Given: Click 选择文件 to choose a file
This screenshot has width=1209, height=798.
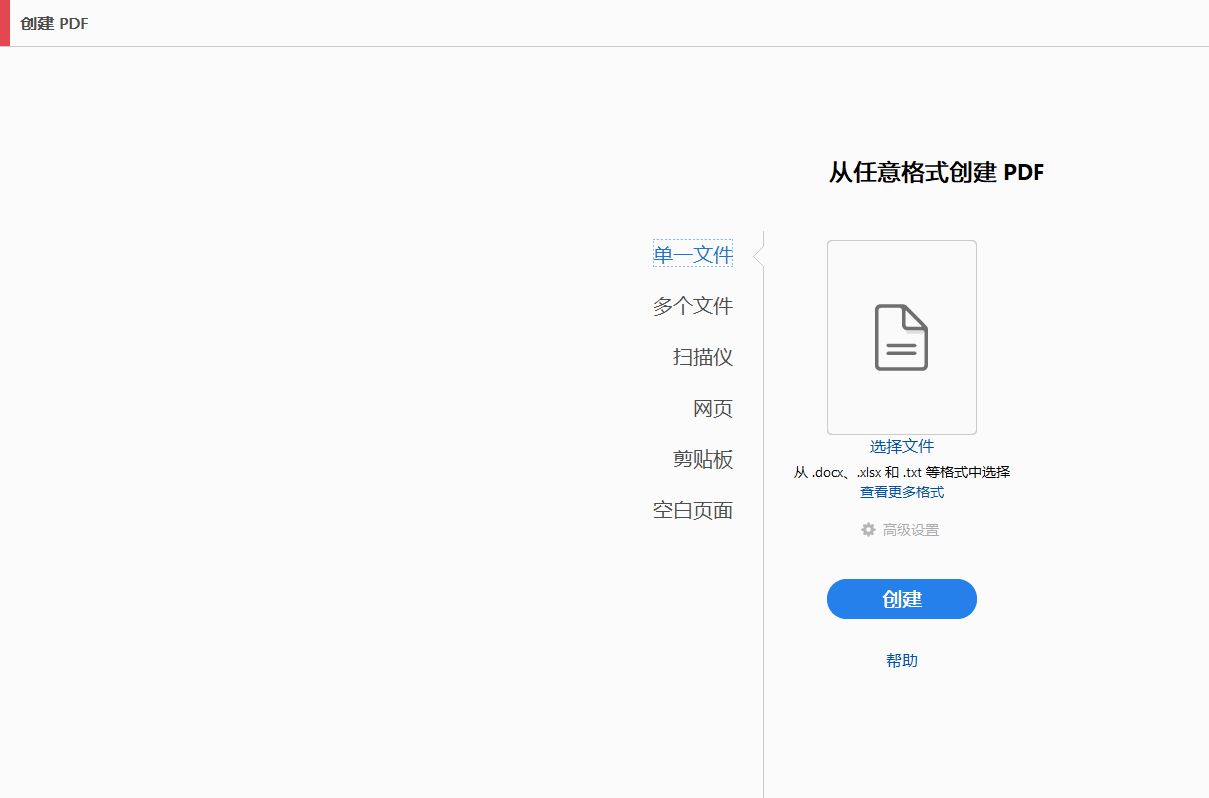Looking at the screenshot, I should pos(901,446).
